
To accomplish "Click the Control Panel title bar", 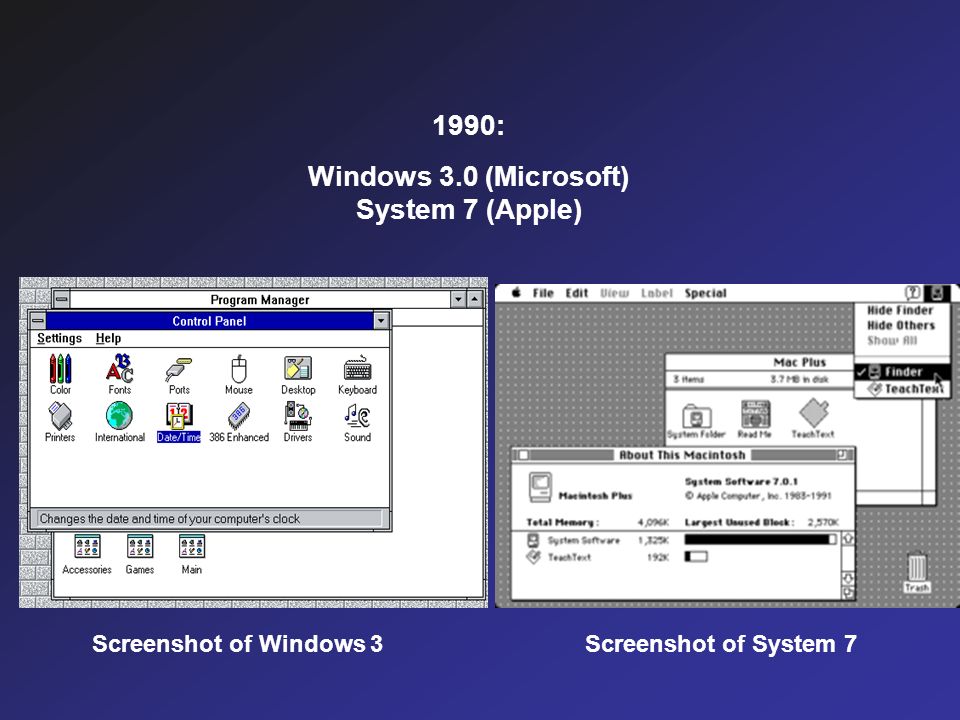I will tap(209, 320).
